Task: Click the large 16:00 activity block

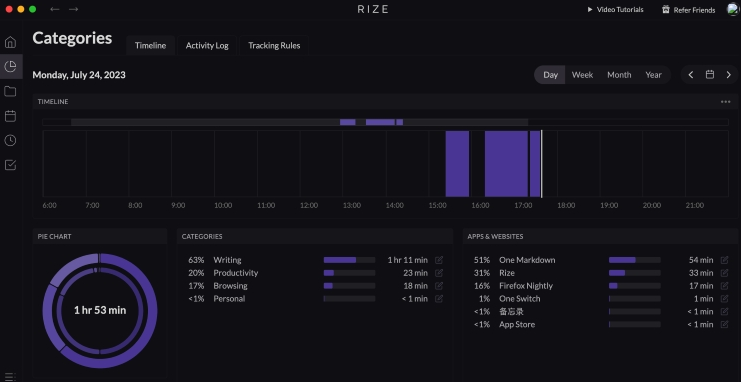Action: (506, 164)
